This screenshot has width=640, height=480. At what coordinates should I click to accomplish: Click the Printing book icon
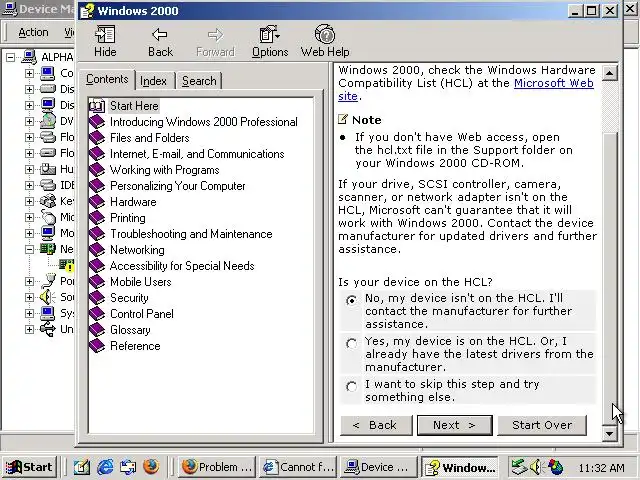97,218
